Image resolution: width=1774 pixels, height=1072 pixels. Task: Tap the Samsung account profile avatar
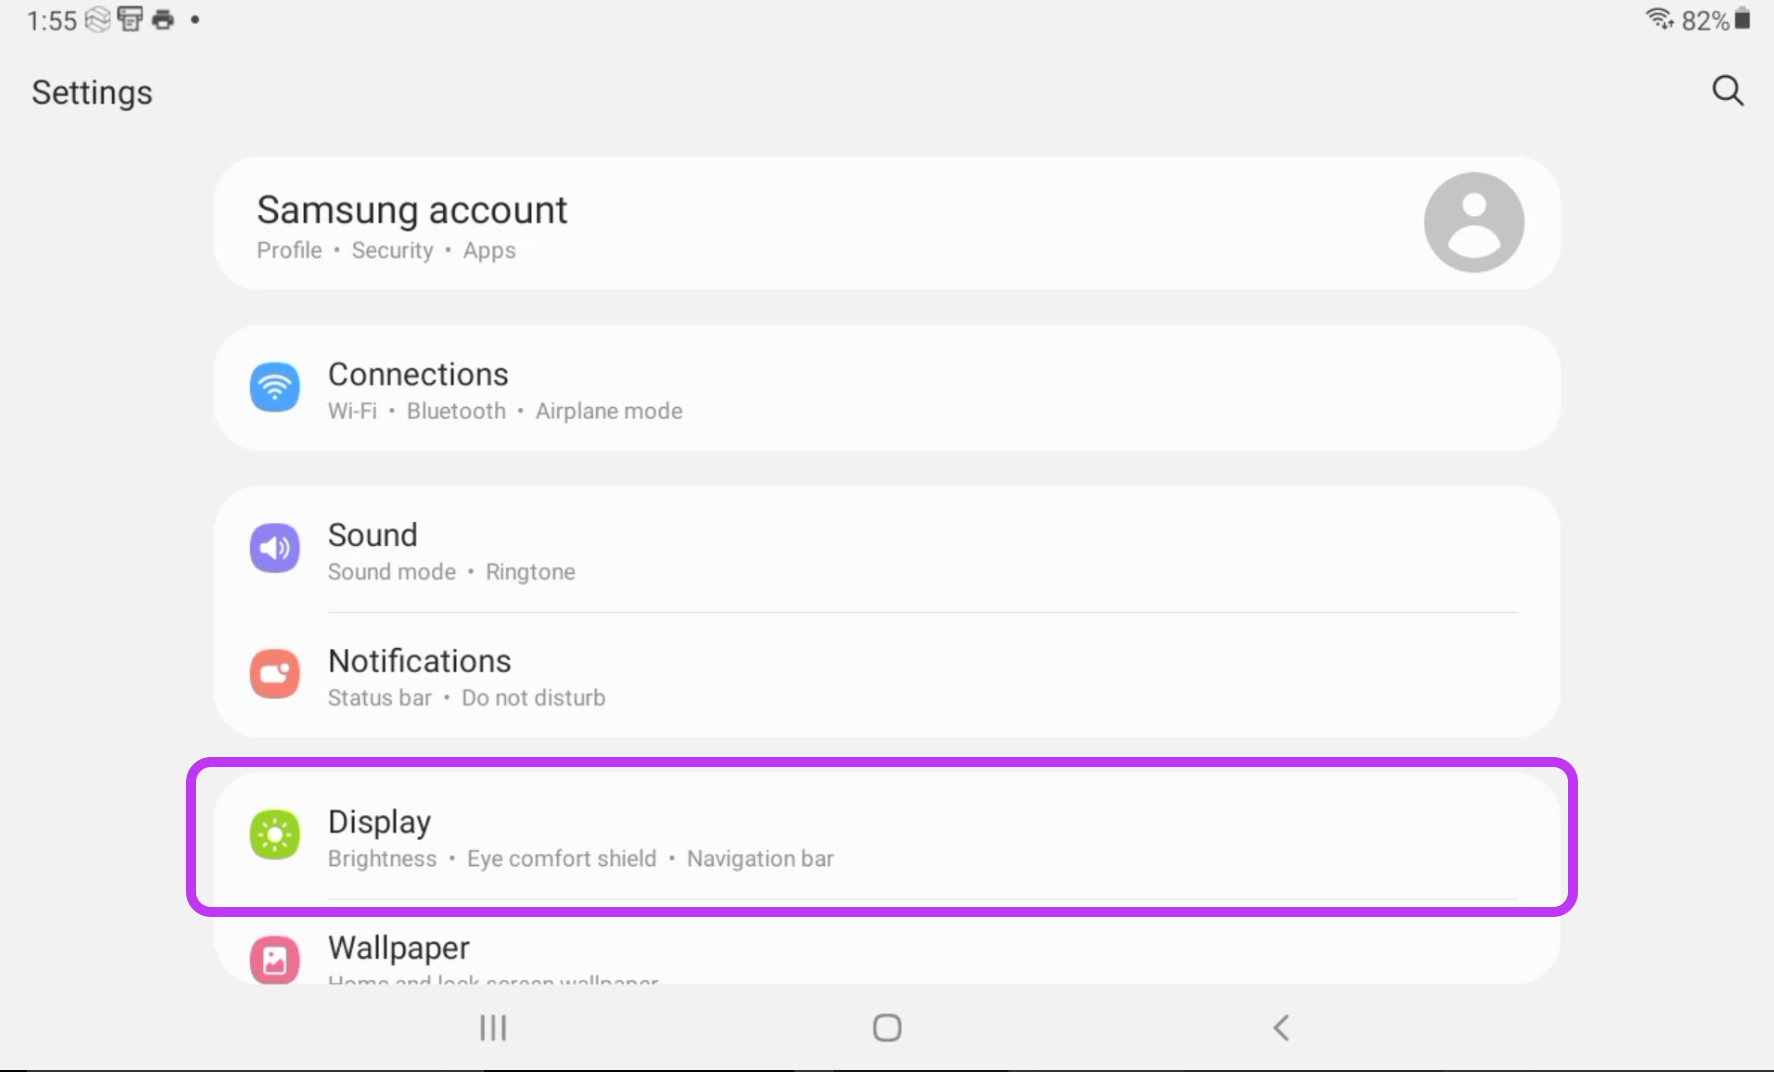pos(1473,222)
